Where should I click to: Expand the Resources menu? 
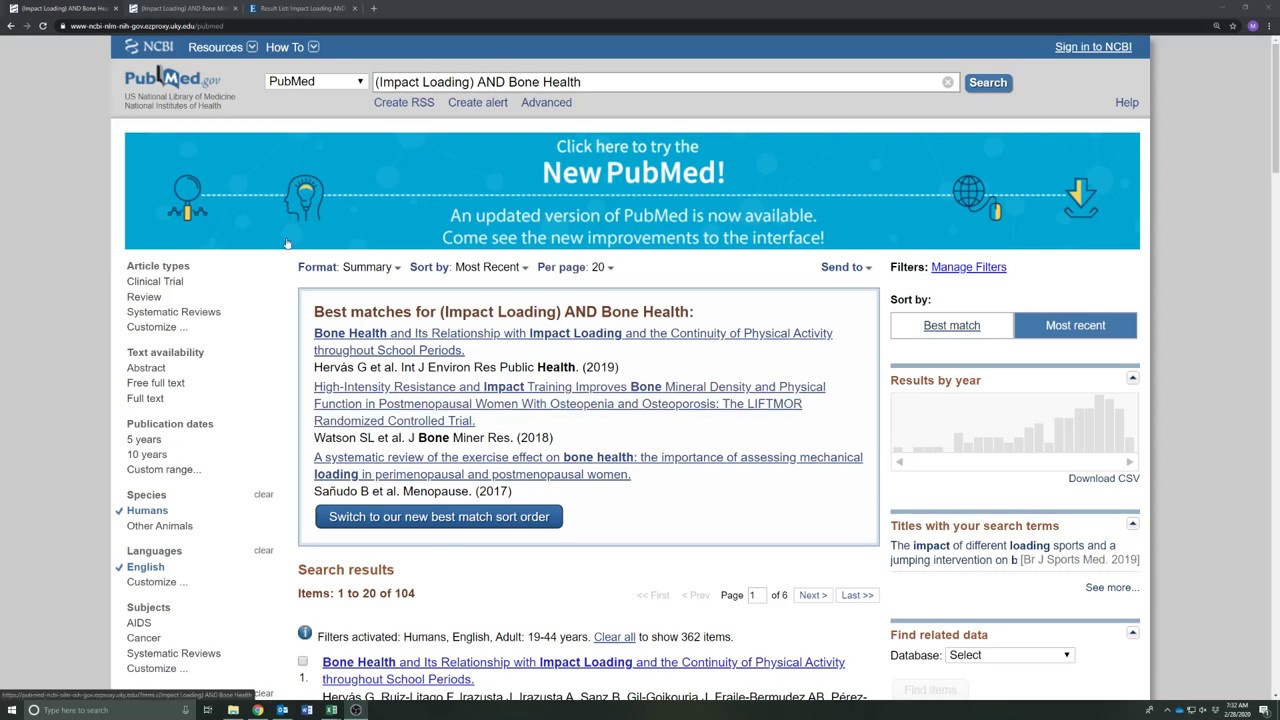(222, 47)
